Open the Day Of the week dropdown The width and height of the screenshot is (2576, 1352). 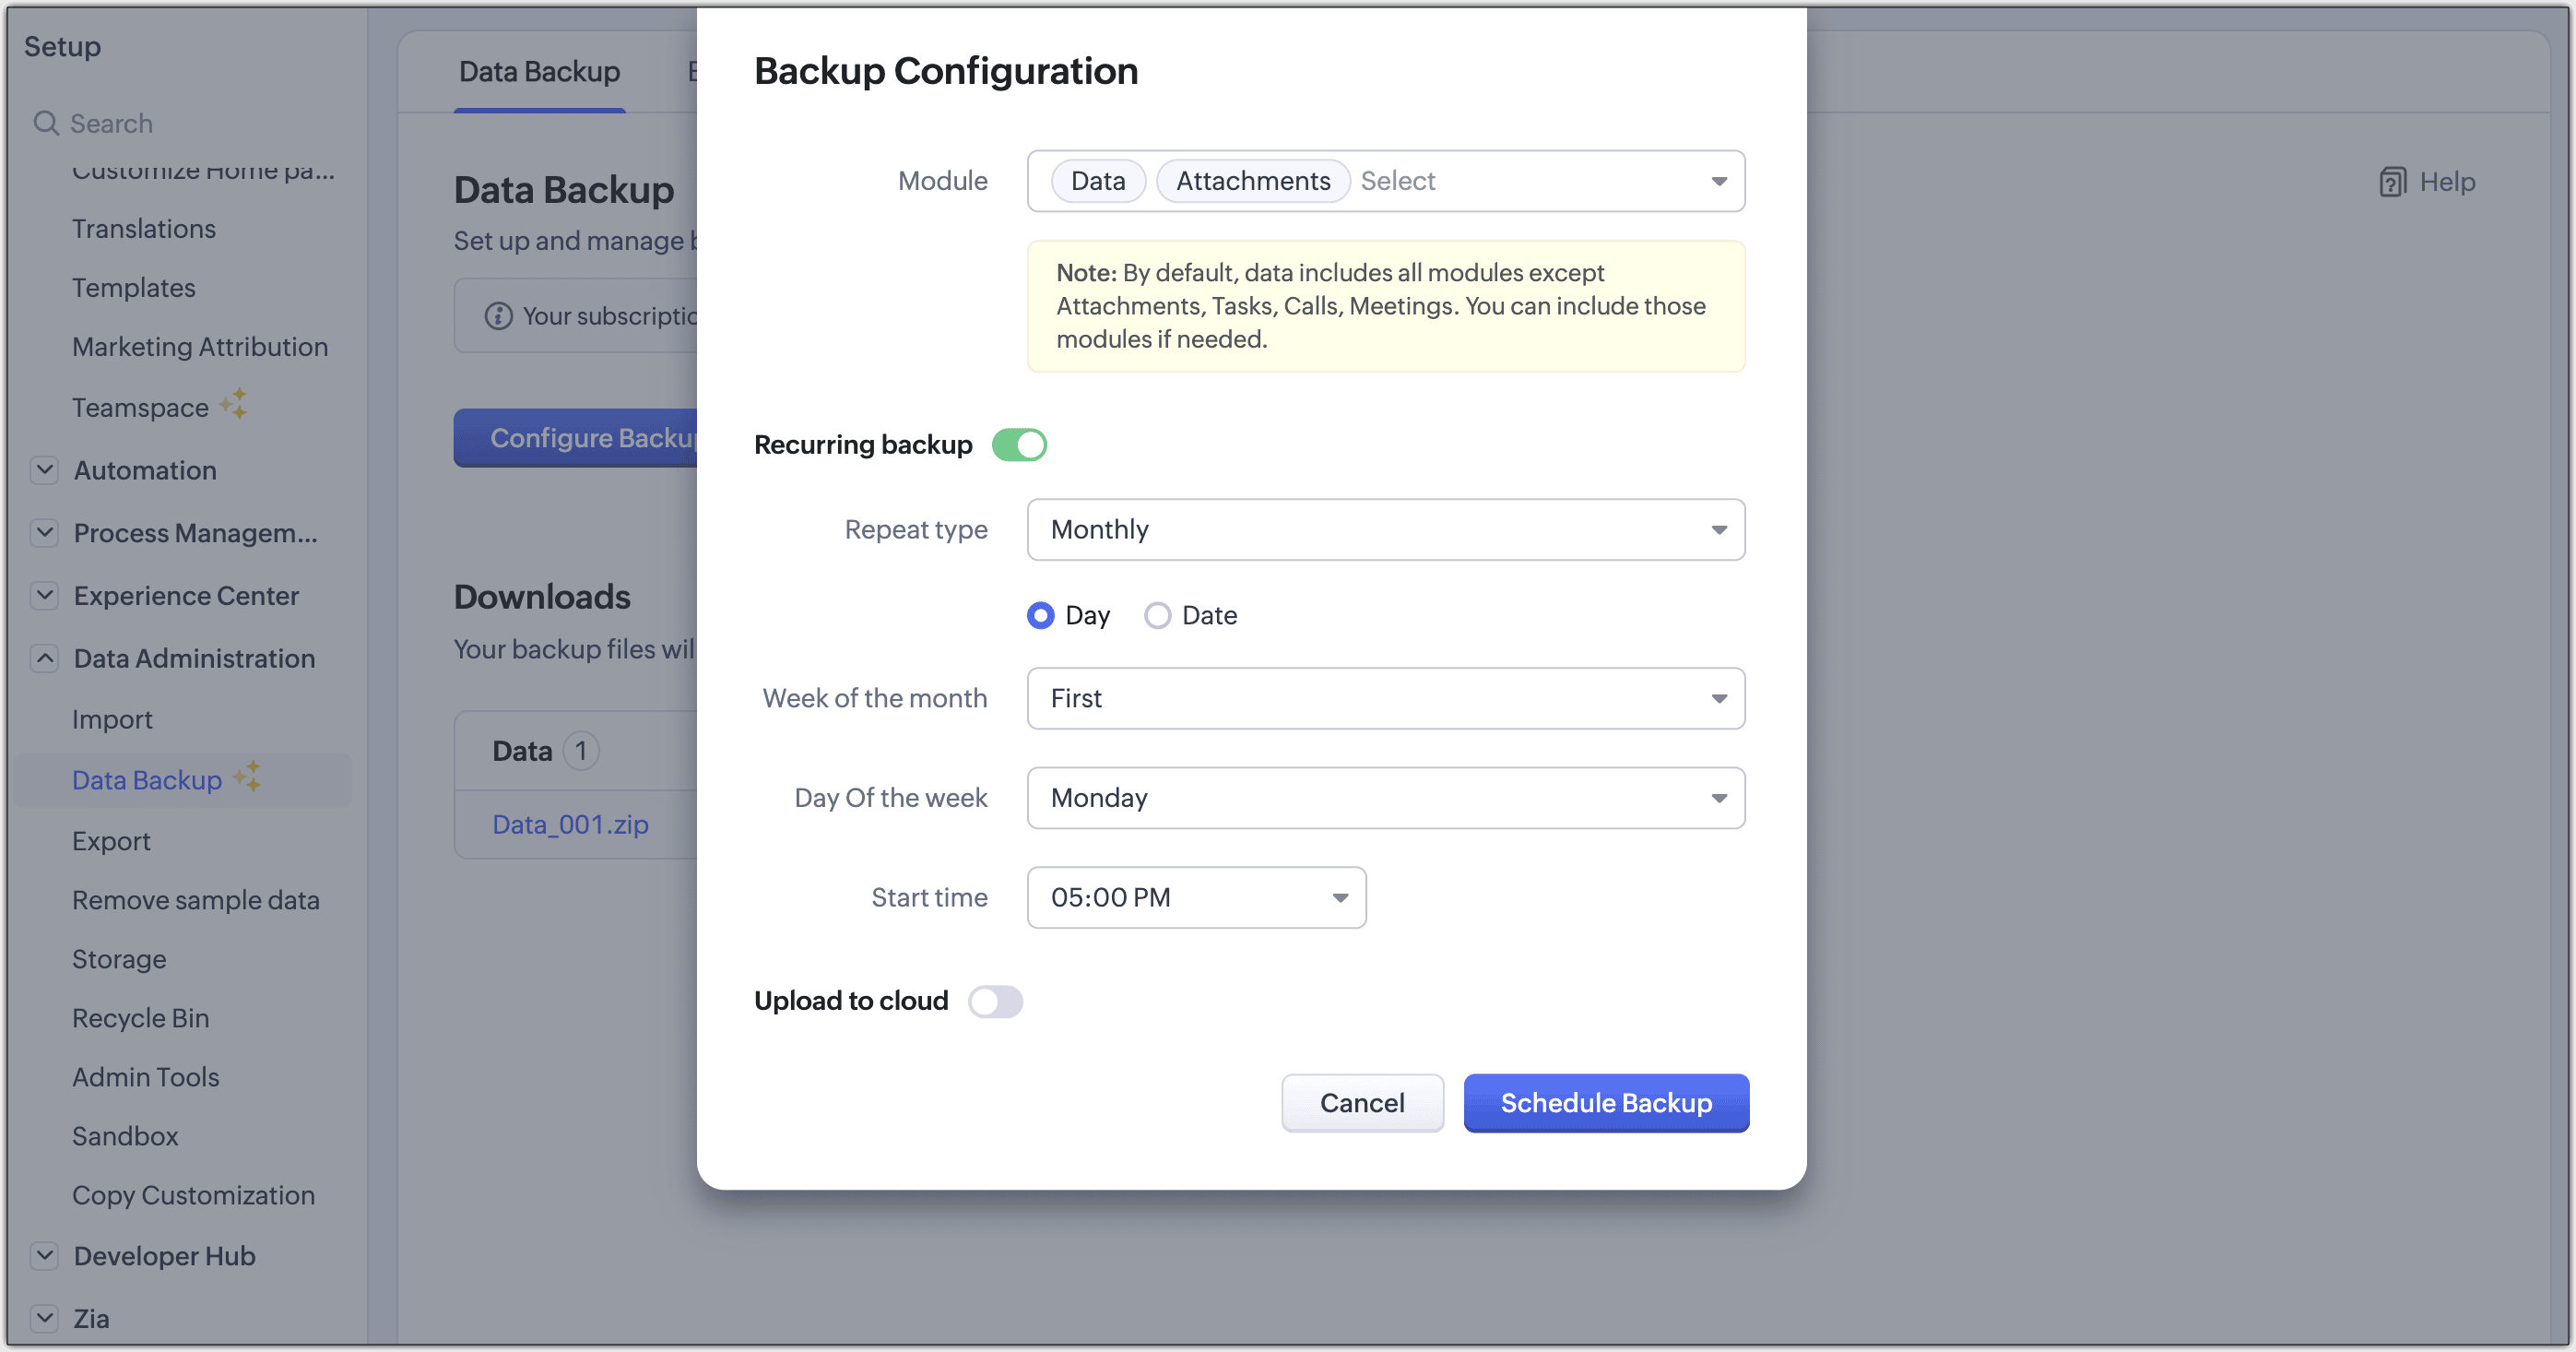(x=1386, y=798)
